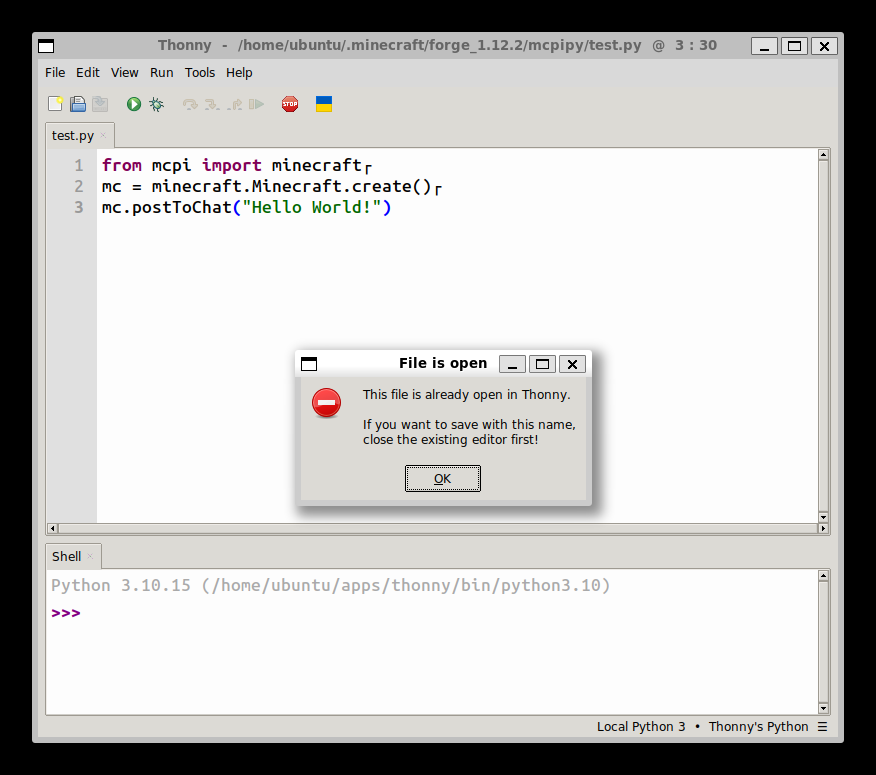Click the 'Hello World!' string in line 3
876x775 pixels.
point(312,207)
